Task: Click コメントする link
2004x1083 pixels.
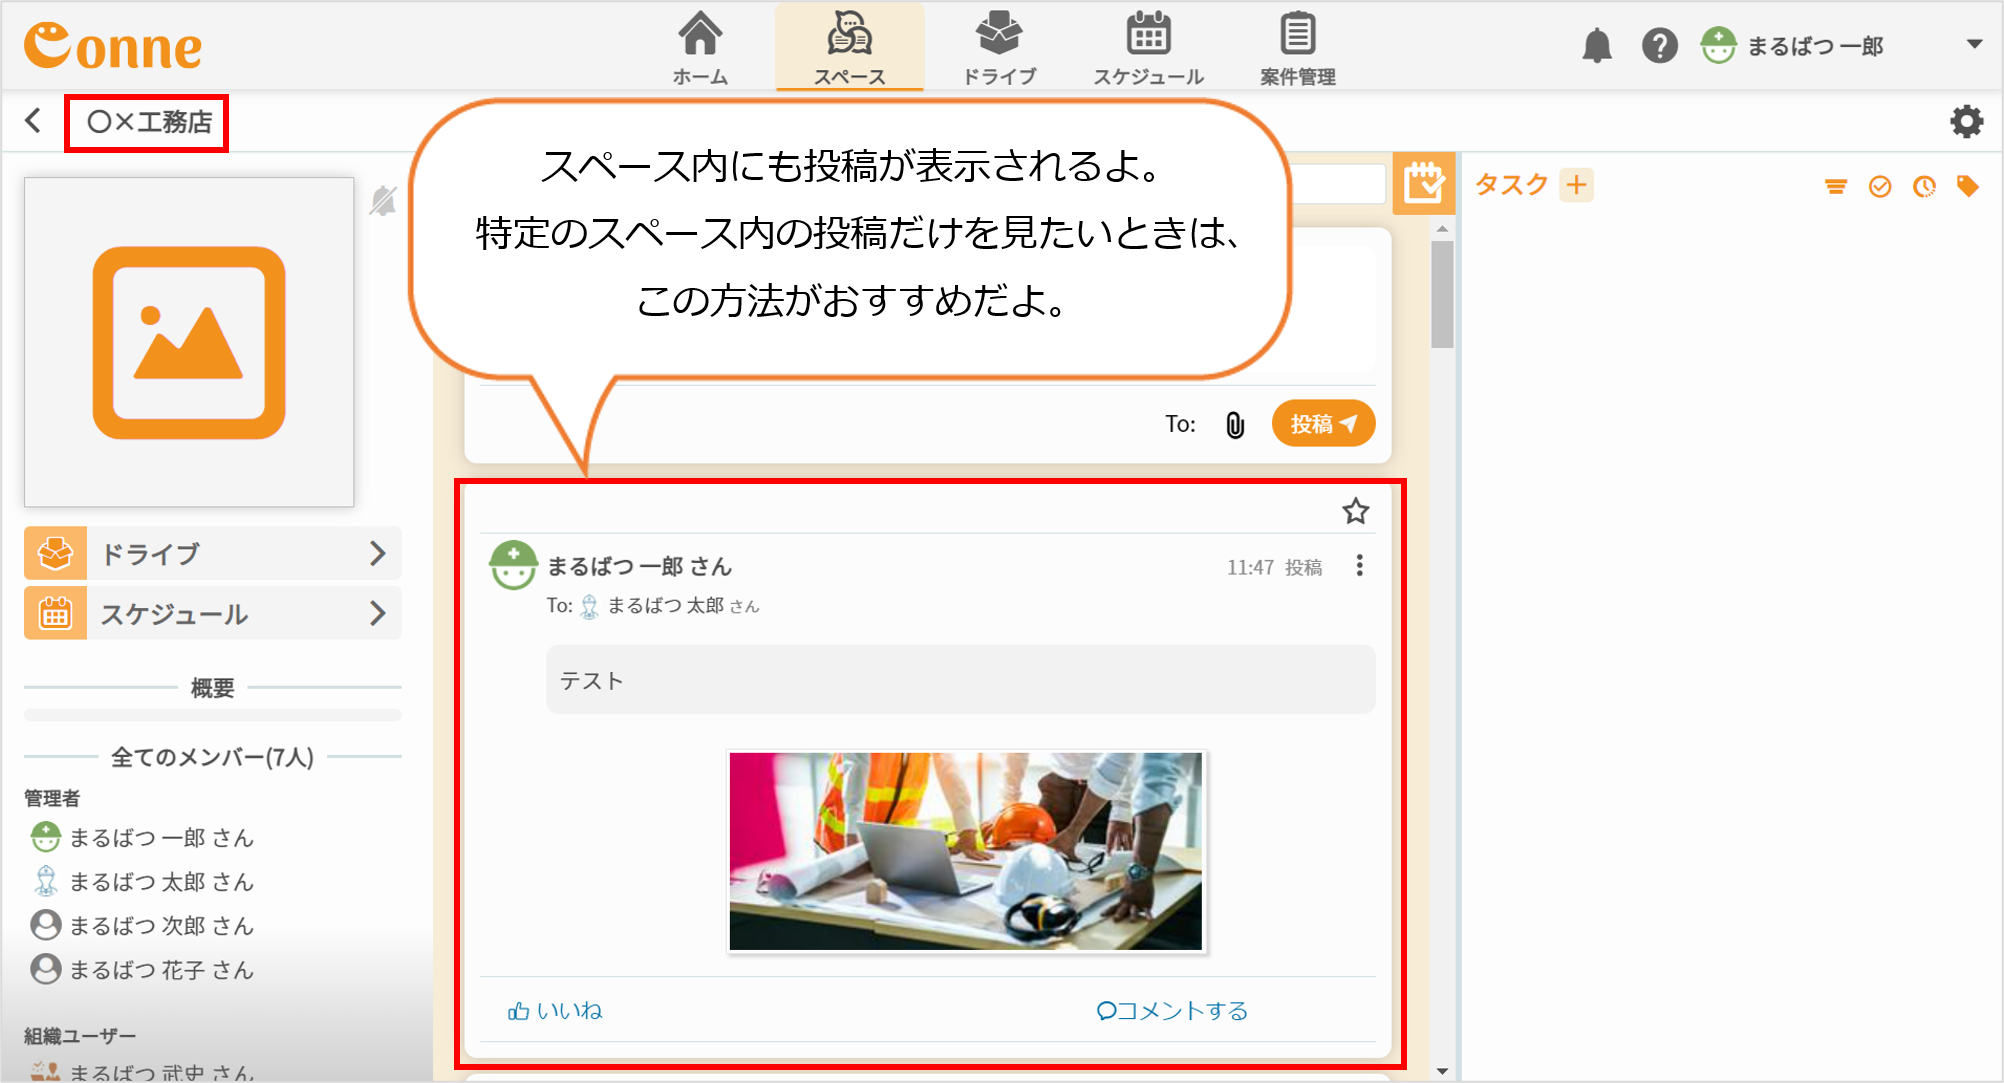Action: coord(1172,1011)
